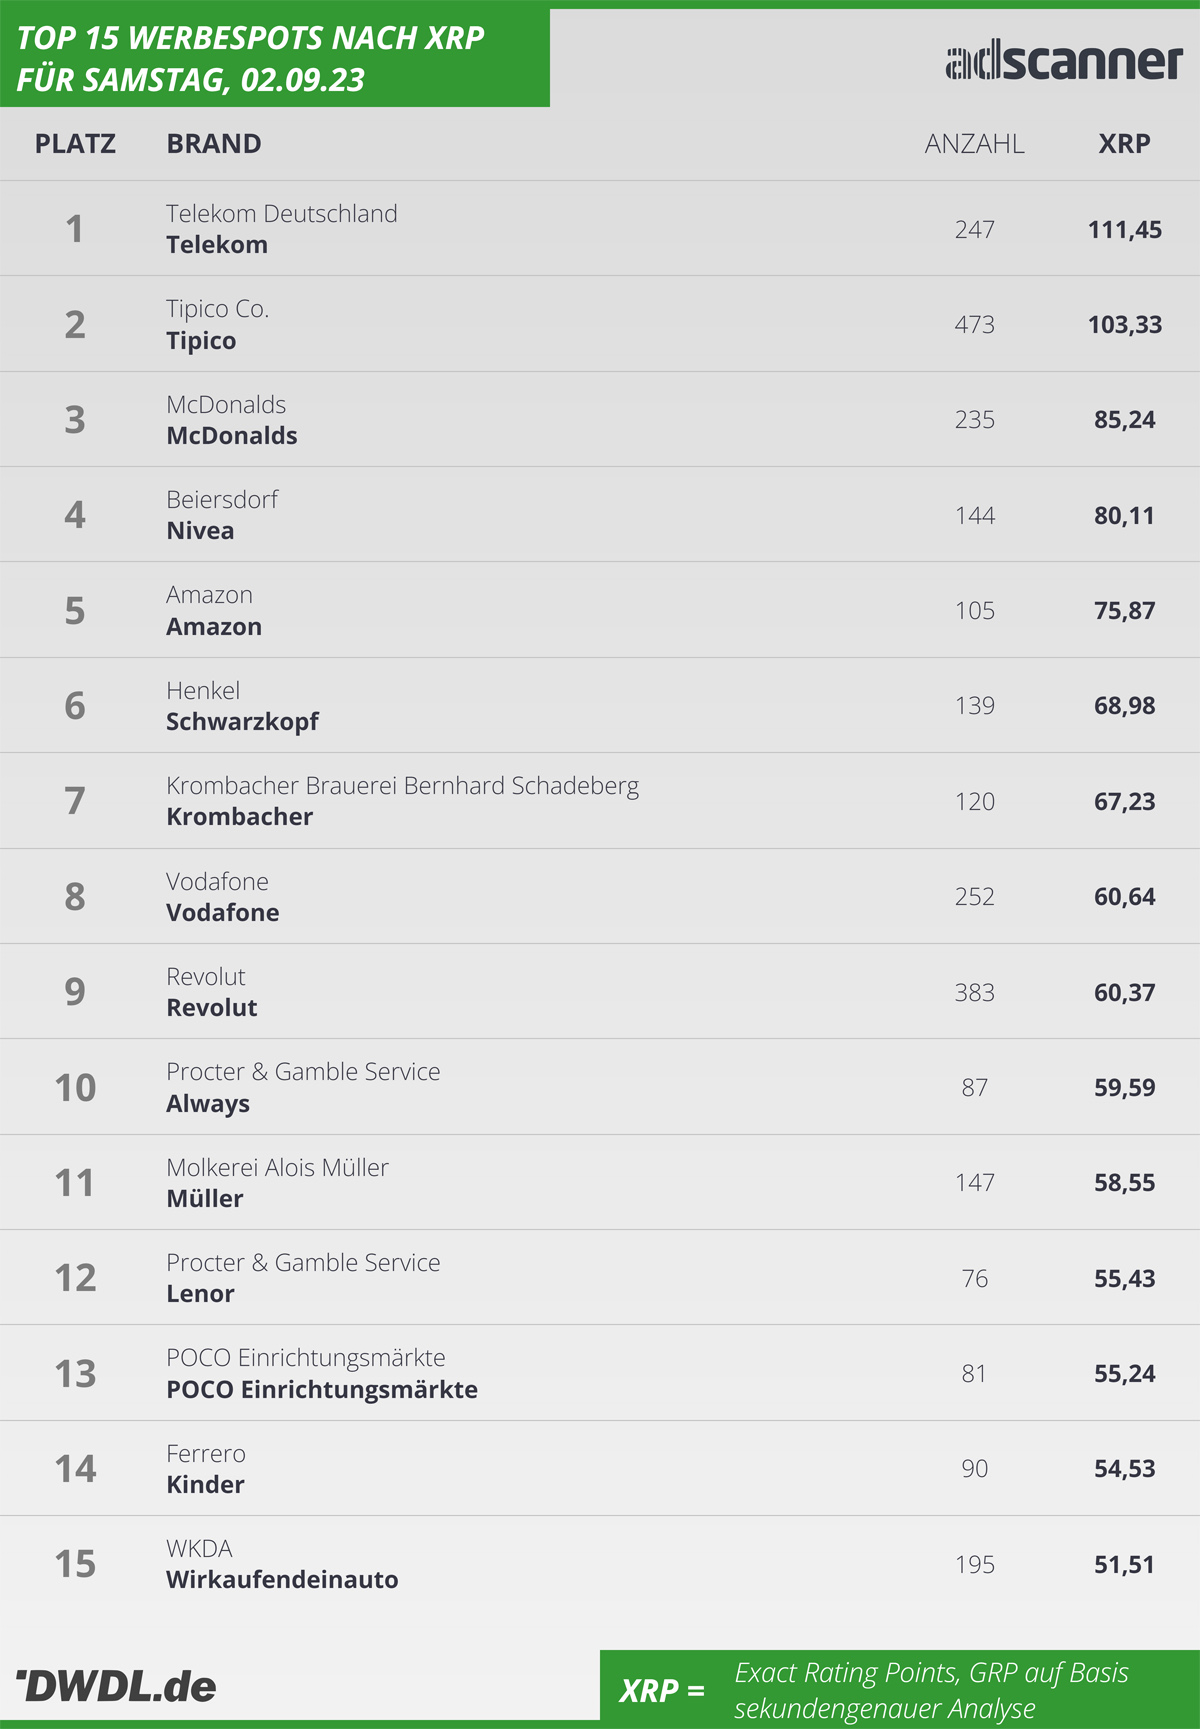Click Vodafone's spot count 252
1200x1729 pixels.
tap(974, 896)
